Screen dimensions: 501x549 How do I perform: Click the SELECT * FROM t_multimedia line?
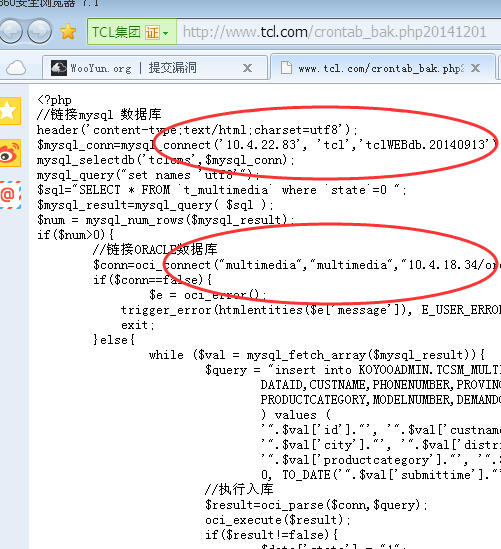coord(222,190)
